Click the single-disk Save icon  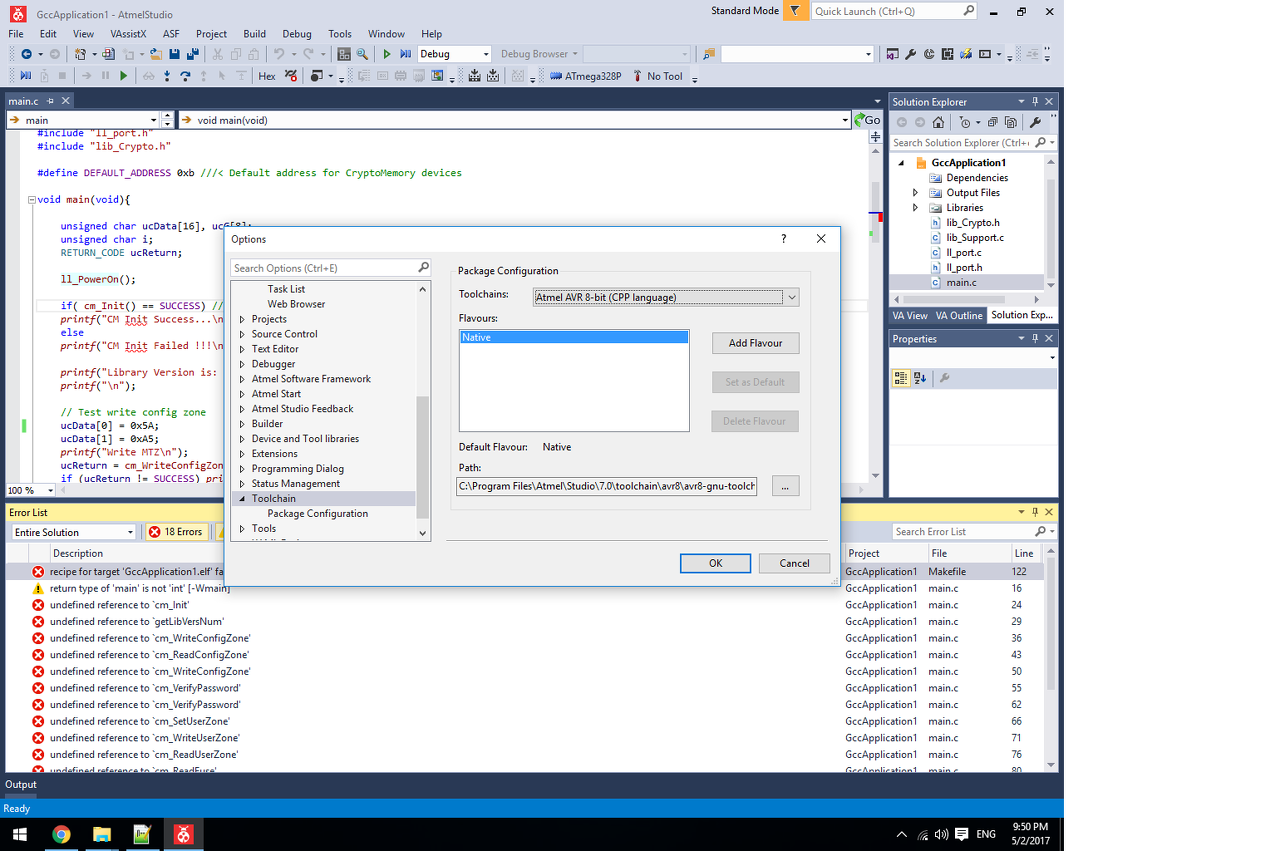174,54
